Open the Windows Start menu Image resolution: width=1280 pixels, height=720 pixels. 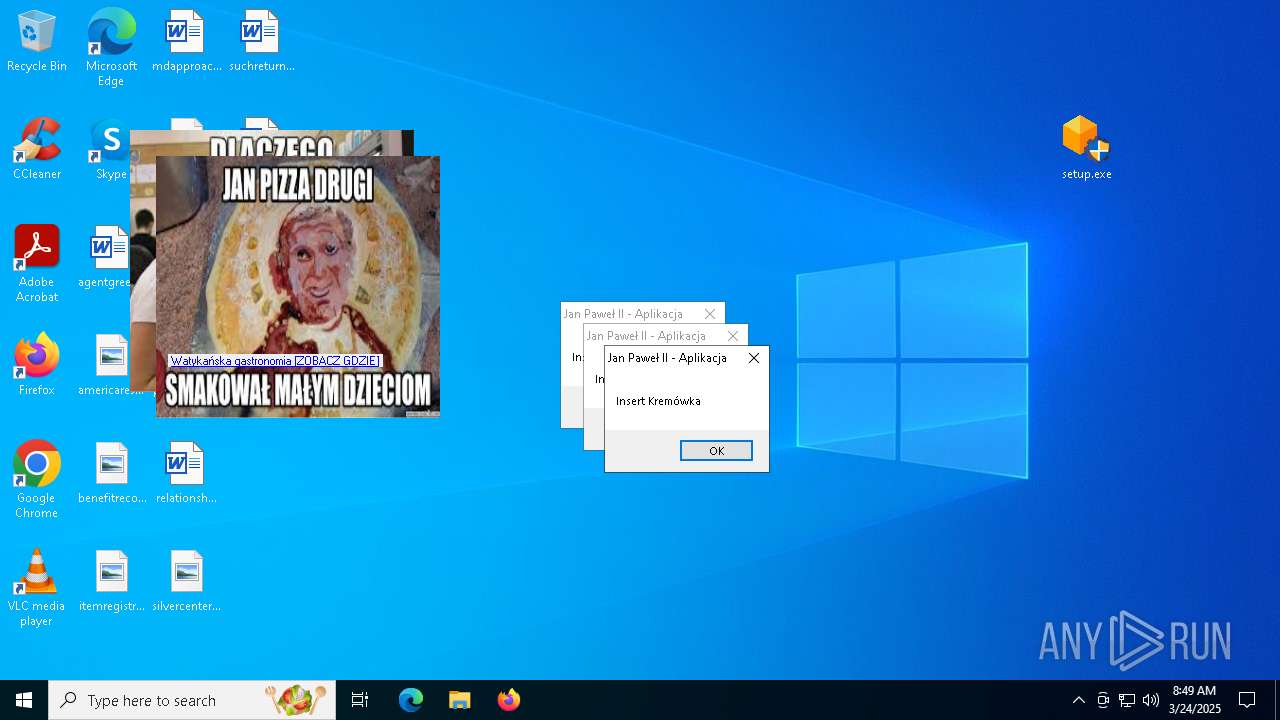pyautogui.click(x=24, y=700)
